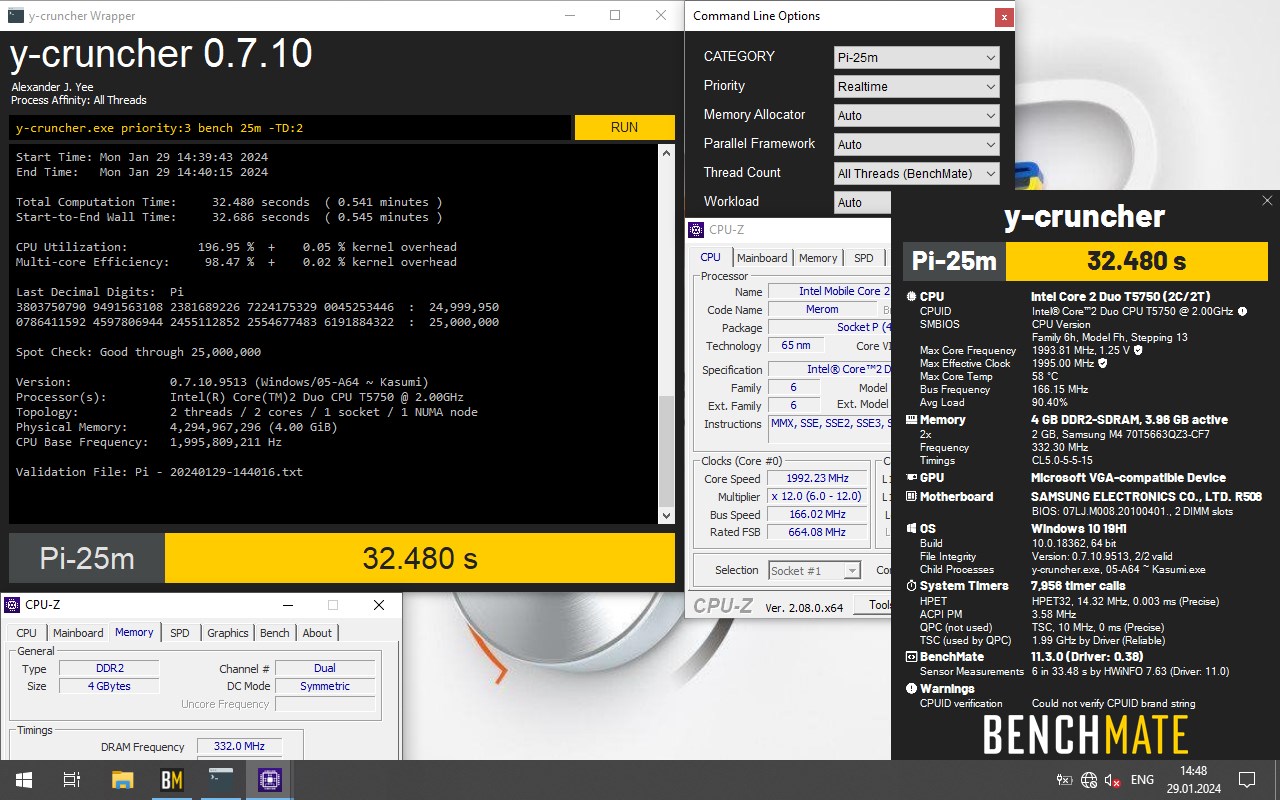Click the BENCHMATE logo in result panel
Image resolution: width=1280 pixels, height=800 pixels.
click(x=1085, y=735)
